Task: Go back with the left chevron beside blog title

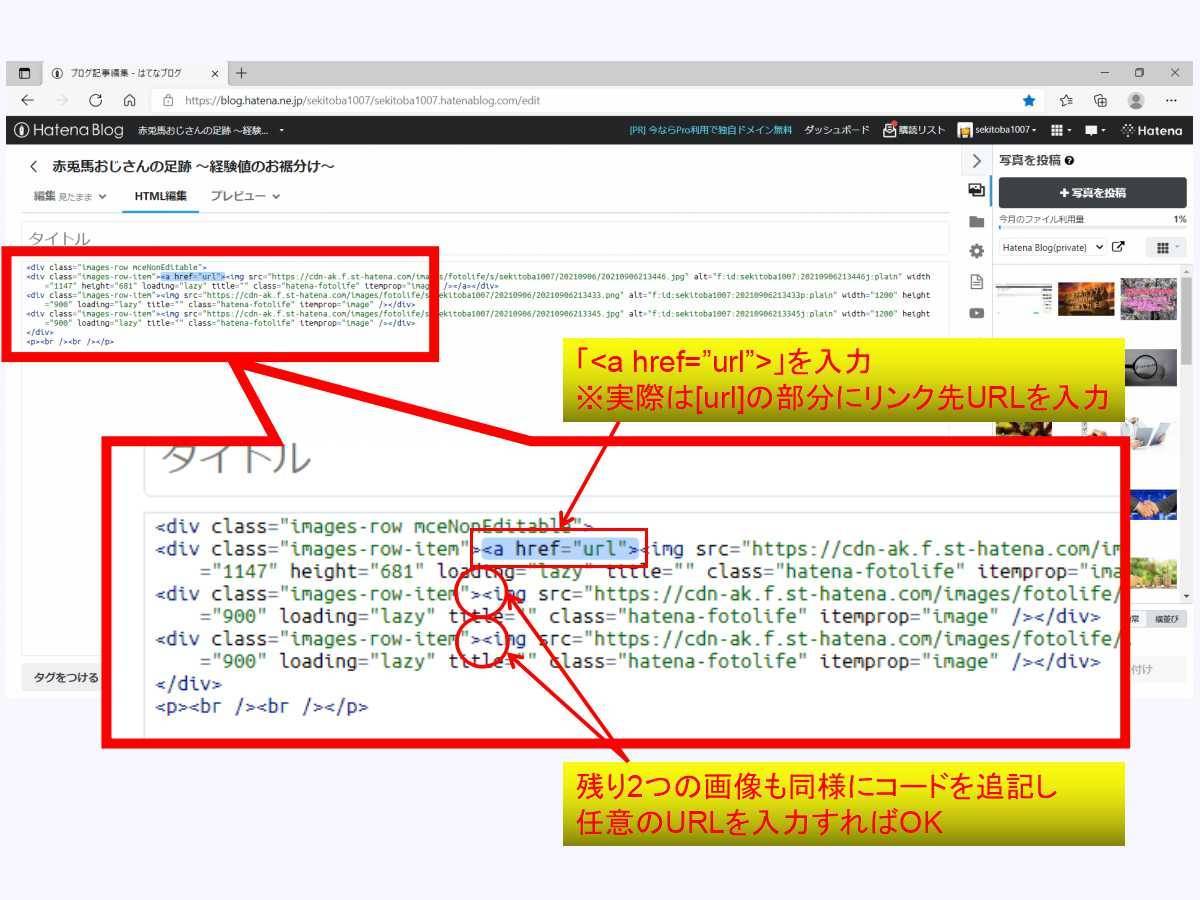Action: tap(33, 166)
